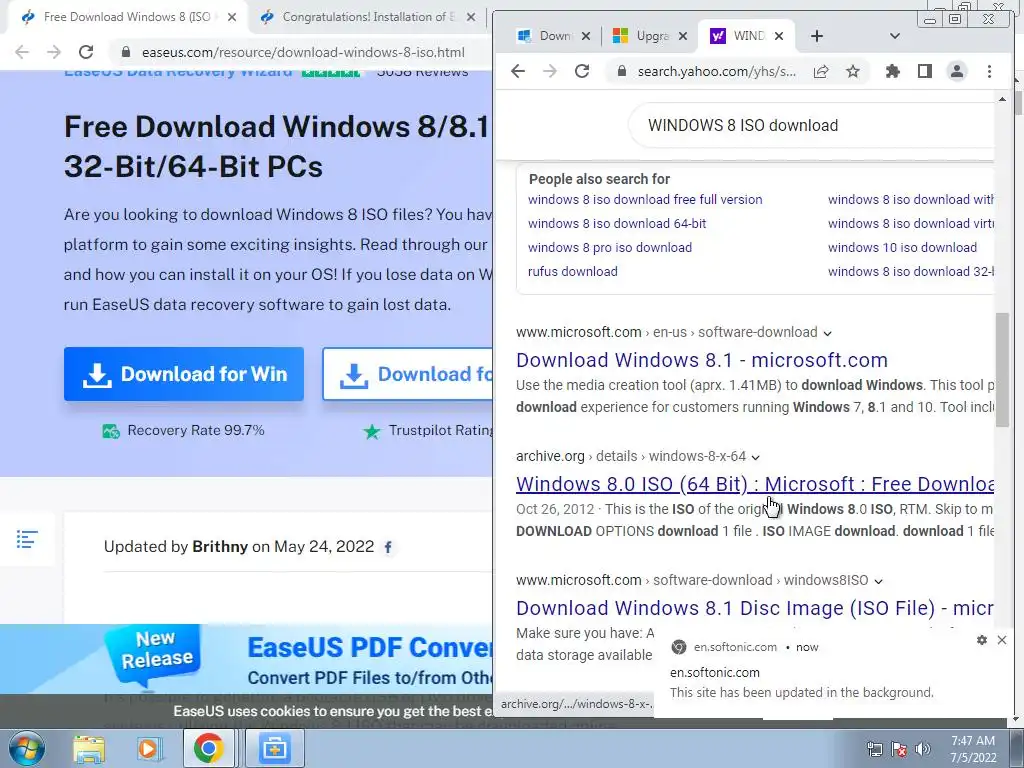Click the Chrome taskbar icon
Viewport: 1024px width, 768px height.
(x=208, y=748)
